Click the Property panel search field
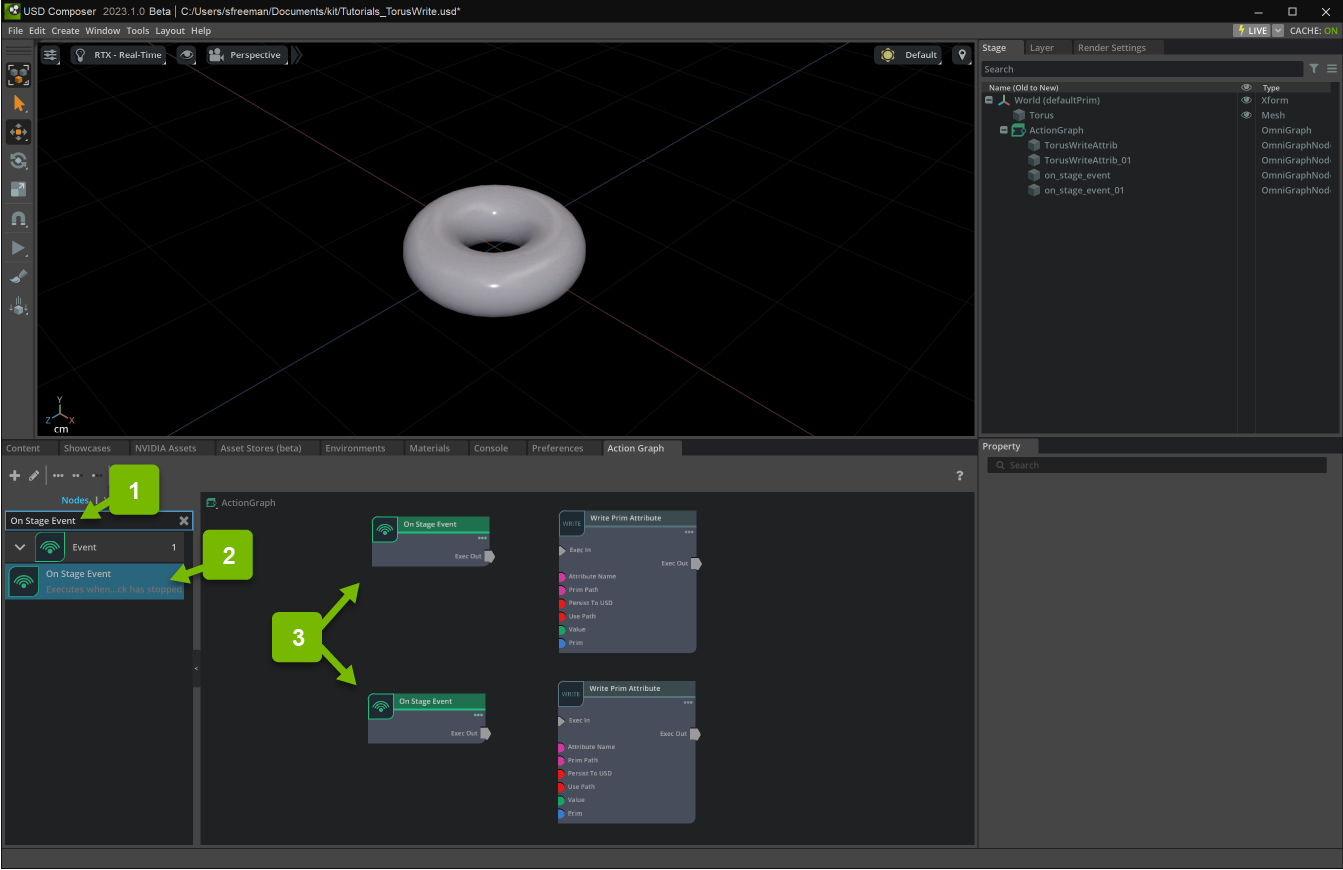The image size is (1343, 870). (x=1157, y=465)
